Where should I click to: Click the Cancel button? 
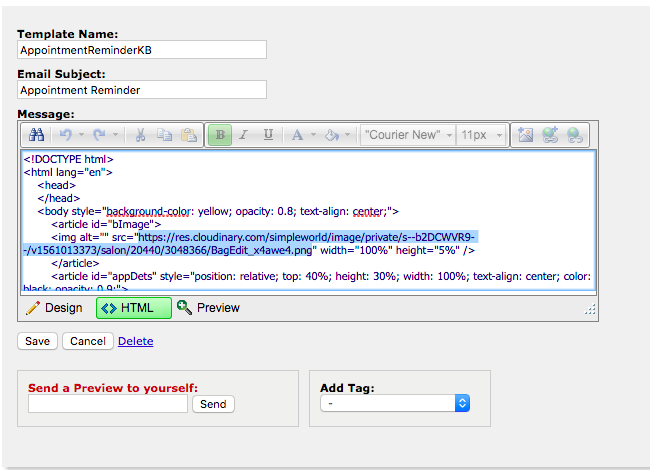pyautogui.click(x=87, y=341)
